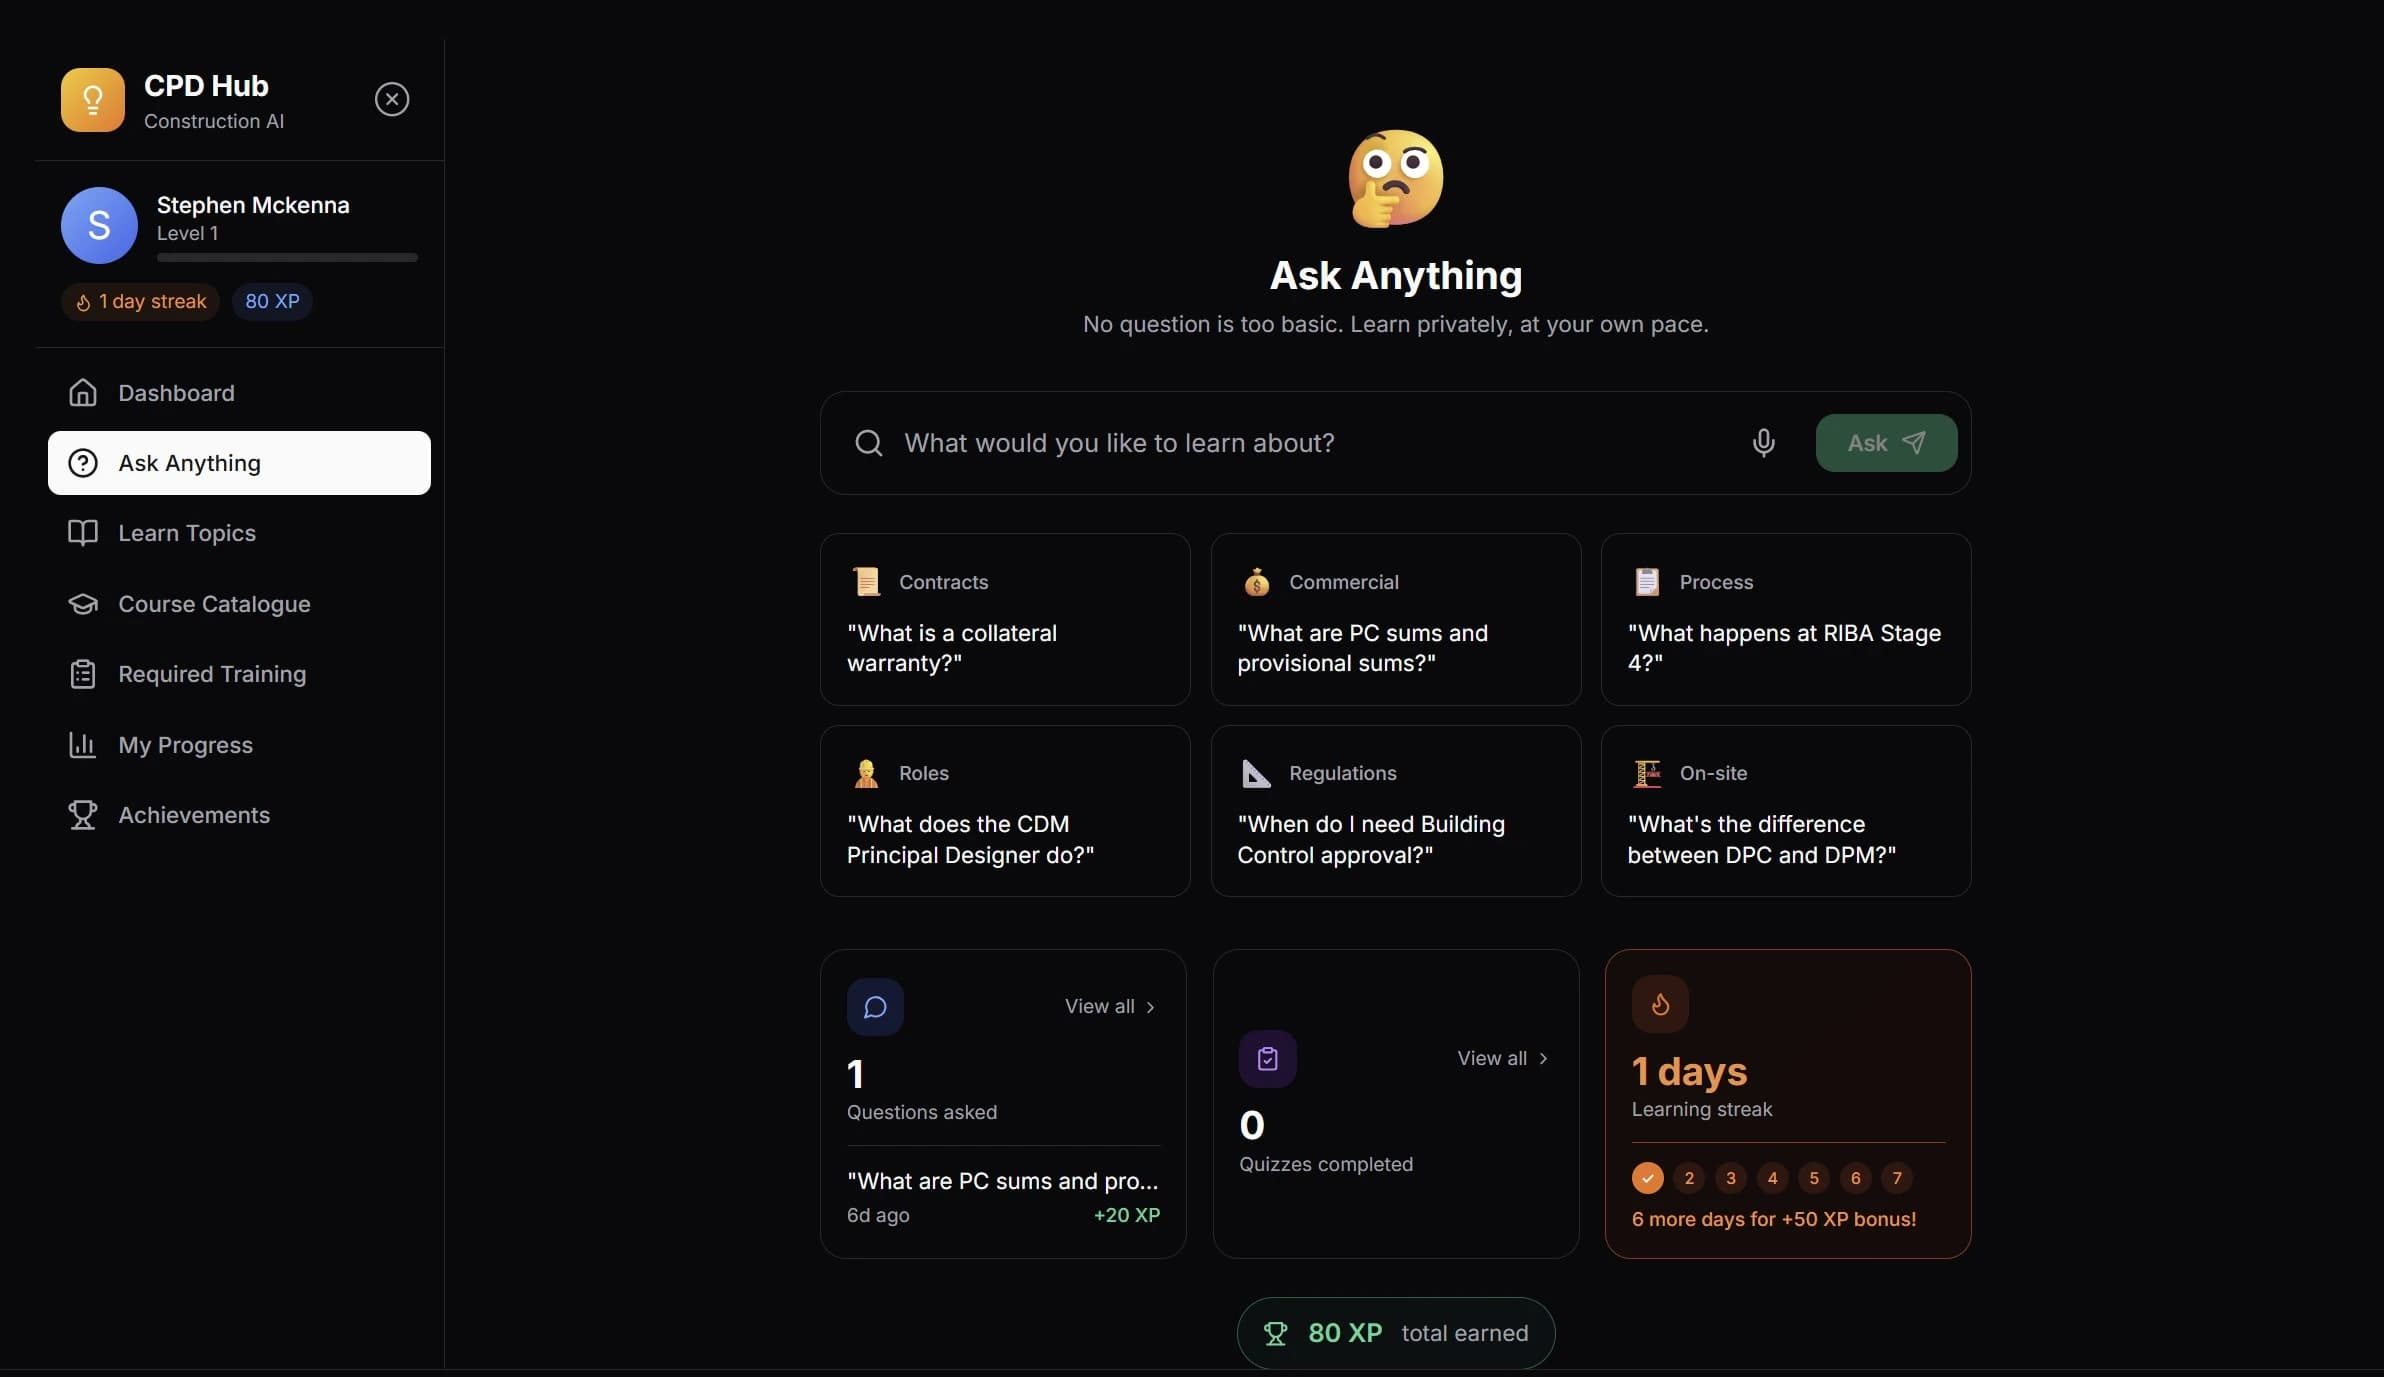Click the 1 day streak badge
The width and height of the screenshot is (2384, 1377).
click(139, 301)
